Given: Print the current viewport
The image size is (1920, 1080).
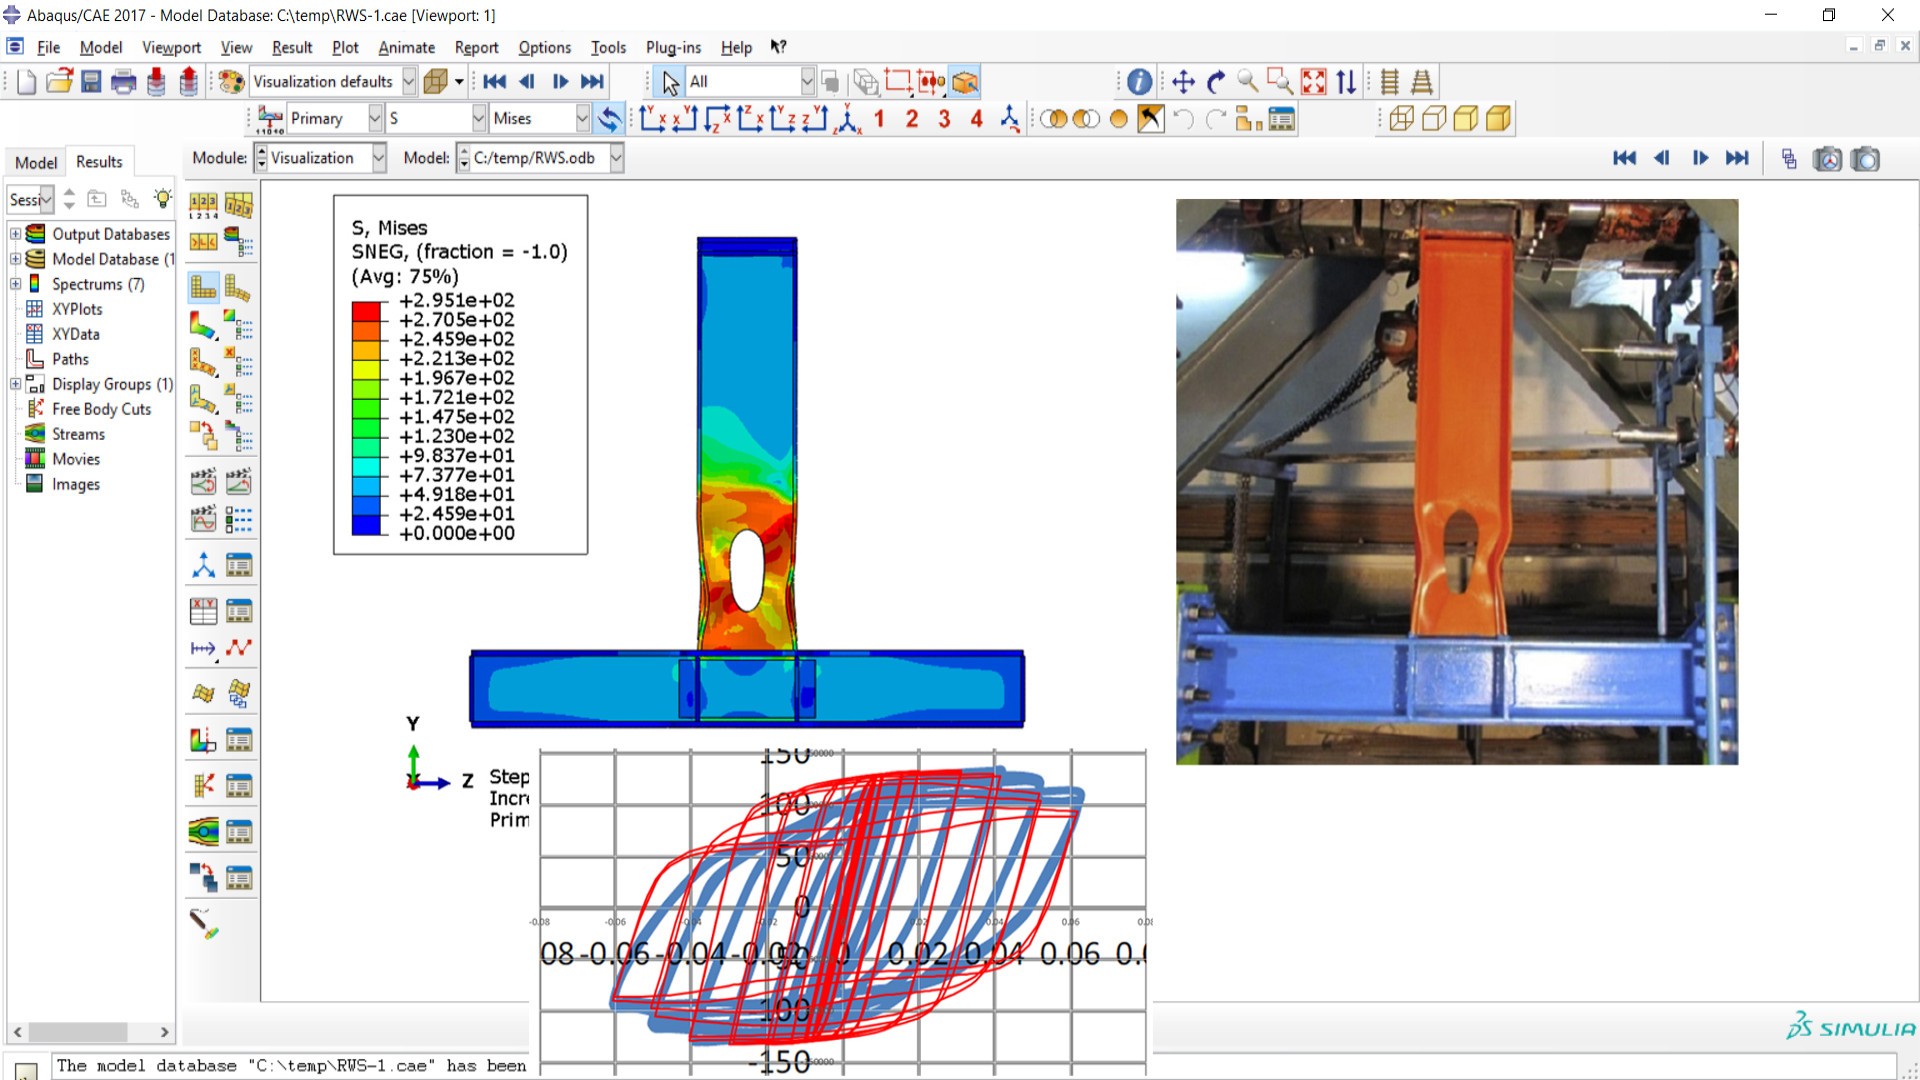Looking at the screenshot, I should click(x=124, y=82).
